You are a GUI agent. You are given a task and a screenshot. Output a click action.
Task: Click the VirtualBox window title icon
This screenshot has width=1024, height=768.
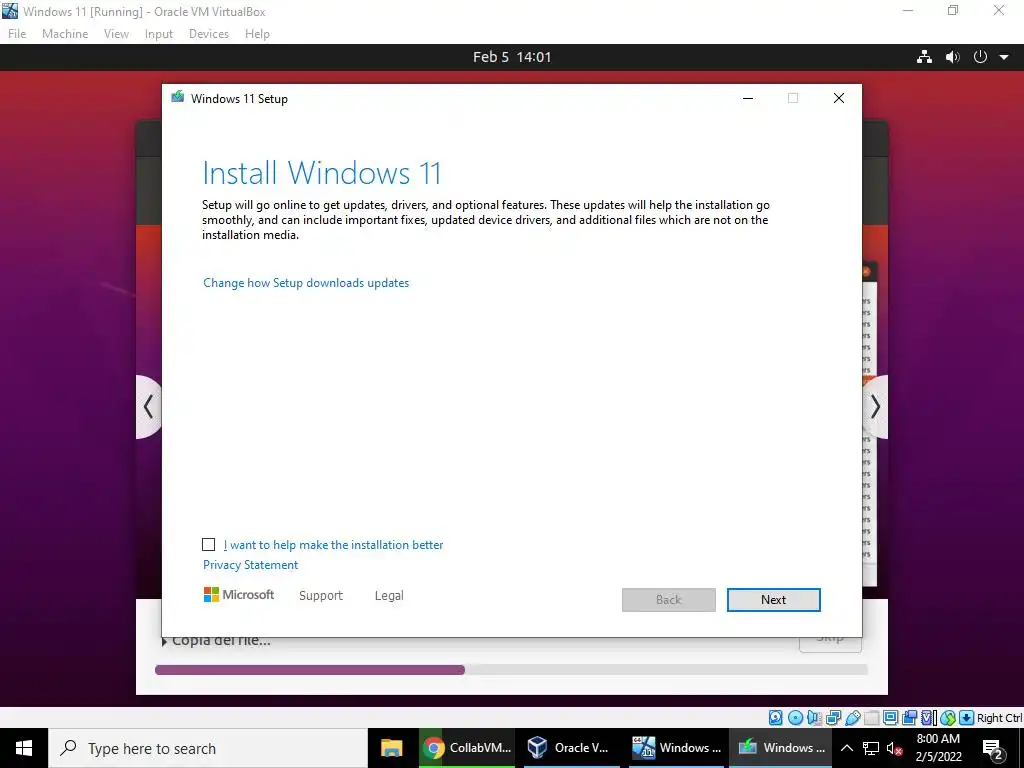coord(10,11)
